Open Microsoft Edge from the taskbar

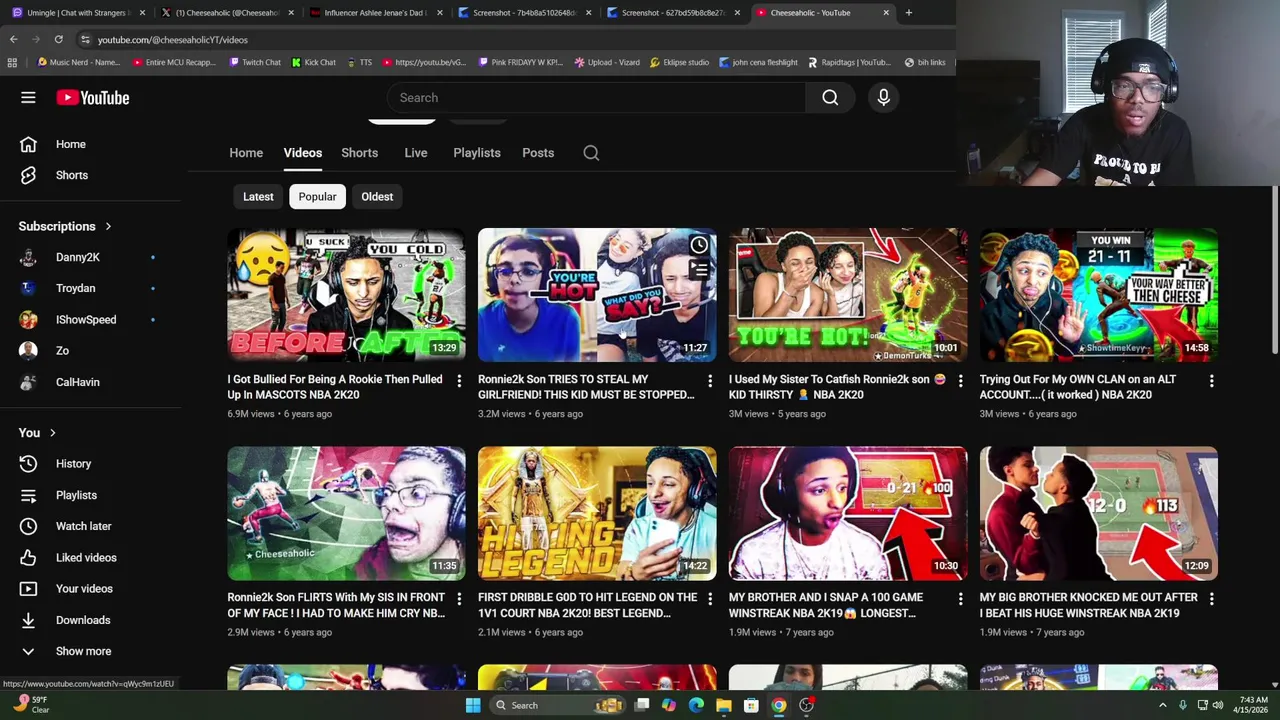click(696, 705)
